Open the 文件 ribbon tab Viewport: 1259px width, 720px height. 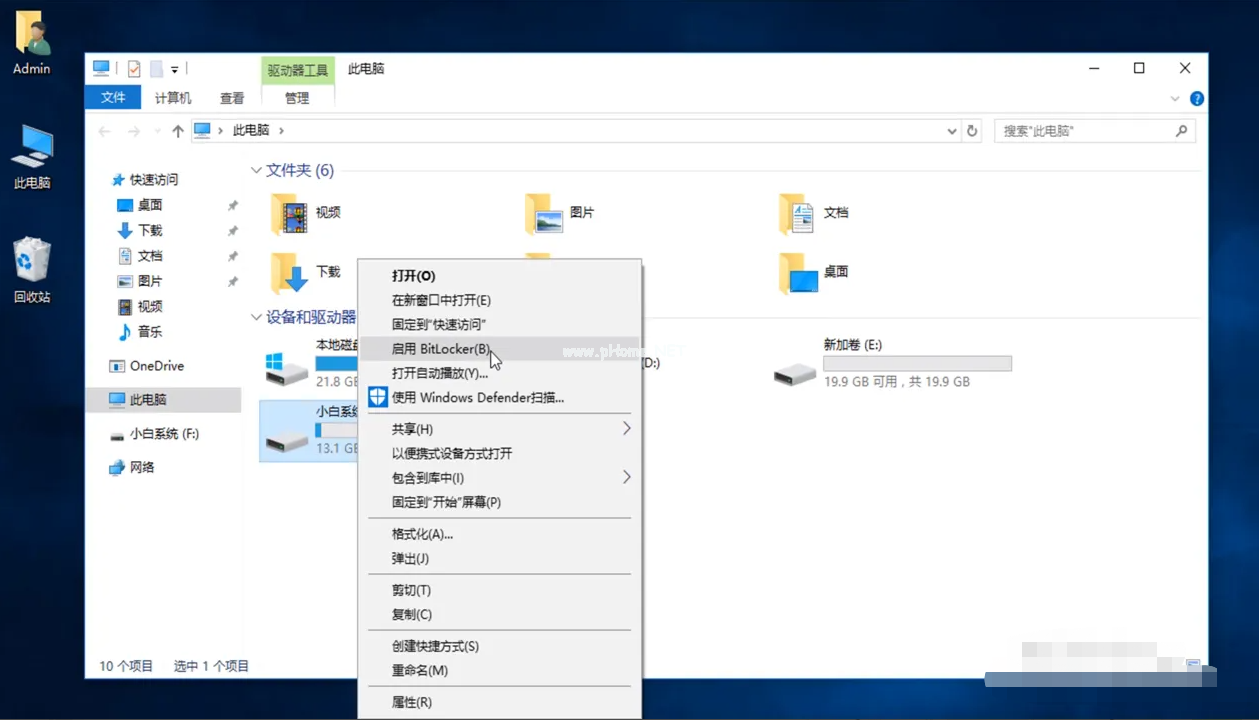pos(113,98)
